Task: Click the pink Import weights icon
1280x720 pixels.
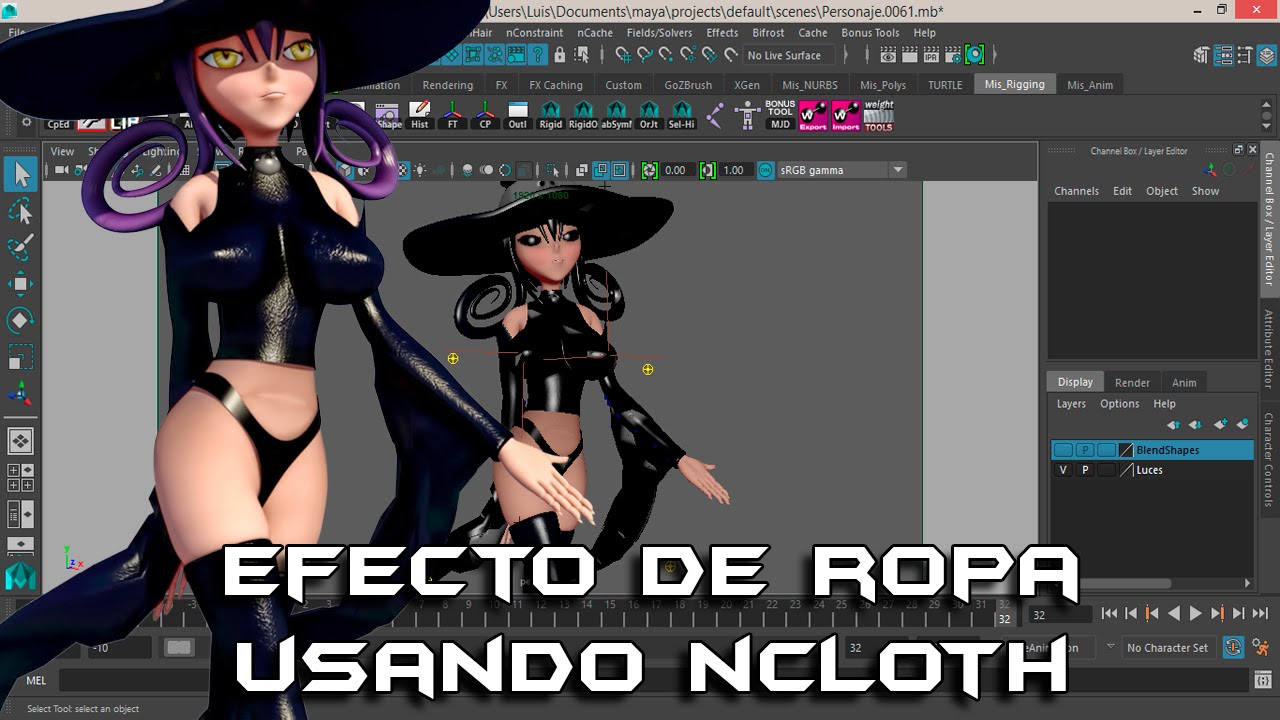Action: 846,116
